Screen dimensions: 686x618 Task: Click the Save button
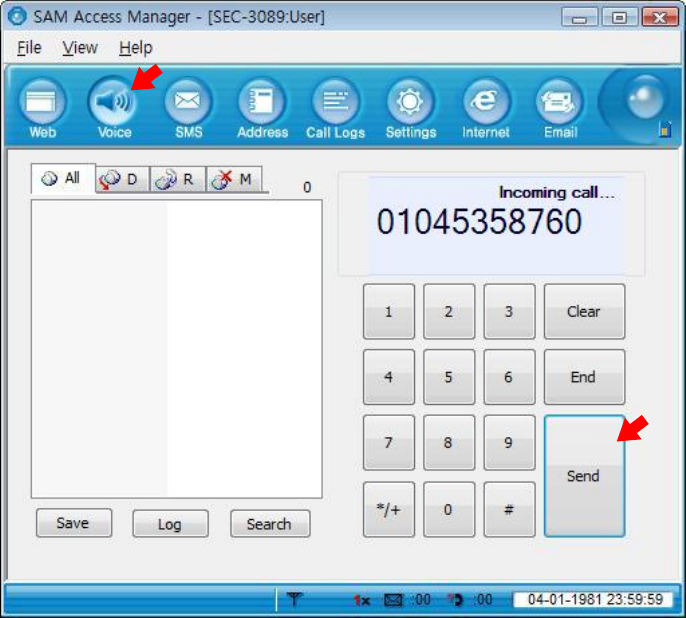(74, 523)
